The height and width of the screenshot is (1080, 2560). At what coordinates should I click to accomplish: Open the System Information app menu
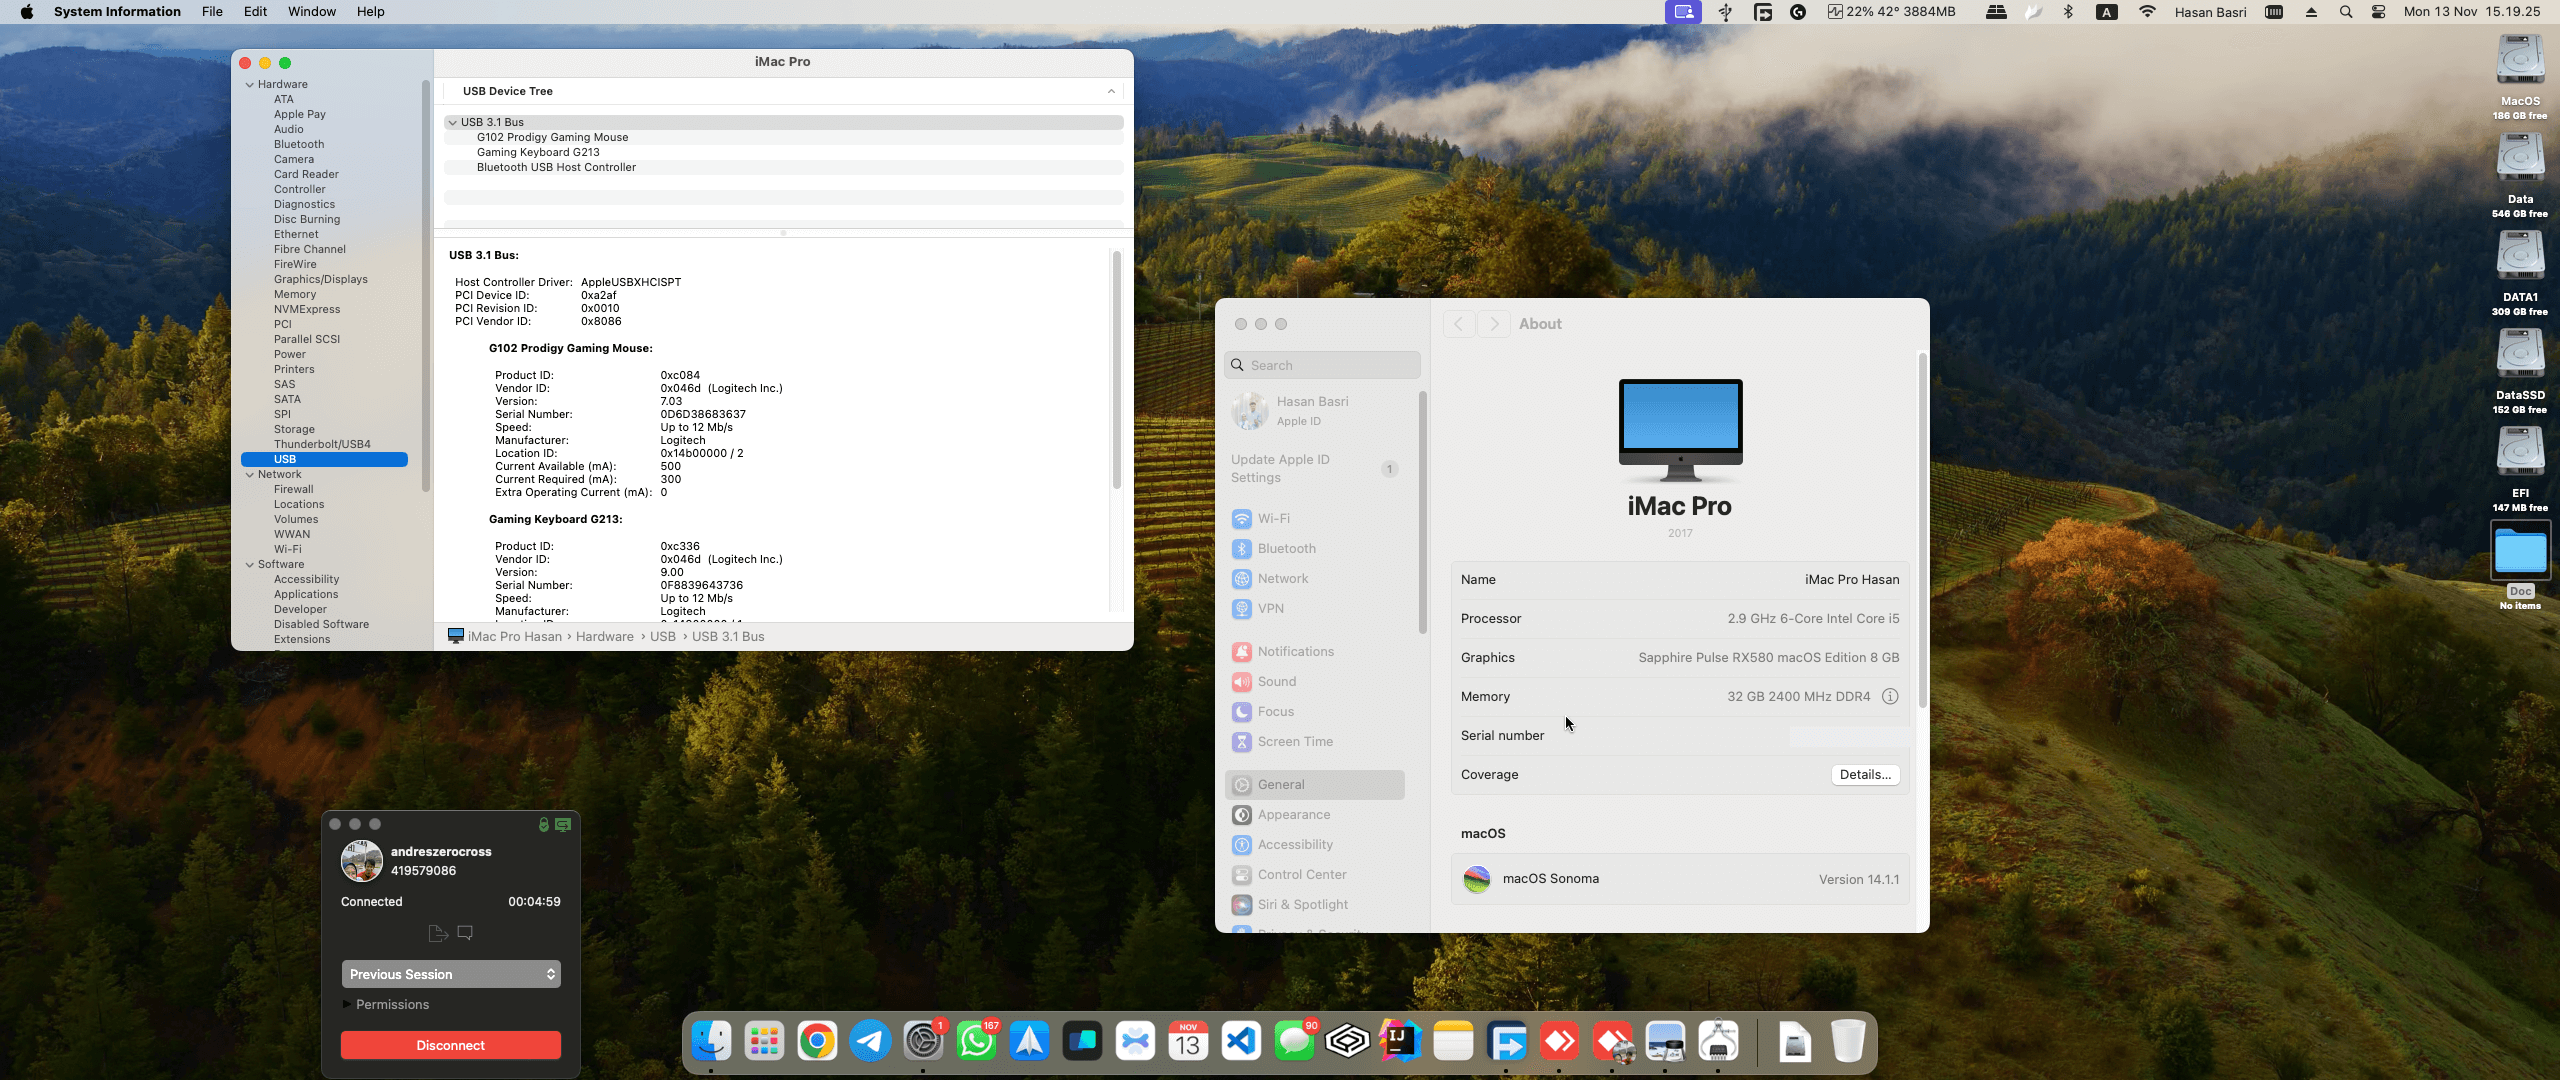[x=117, y=12]
